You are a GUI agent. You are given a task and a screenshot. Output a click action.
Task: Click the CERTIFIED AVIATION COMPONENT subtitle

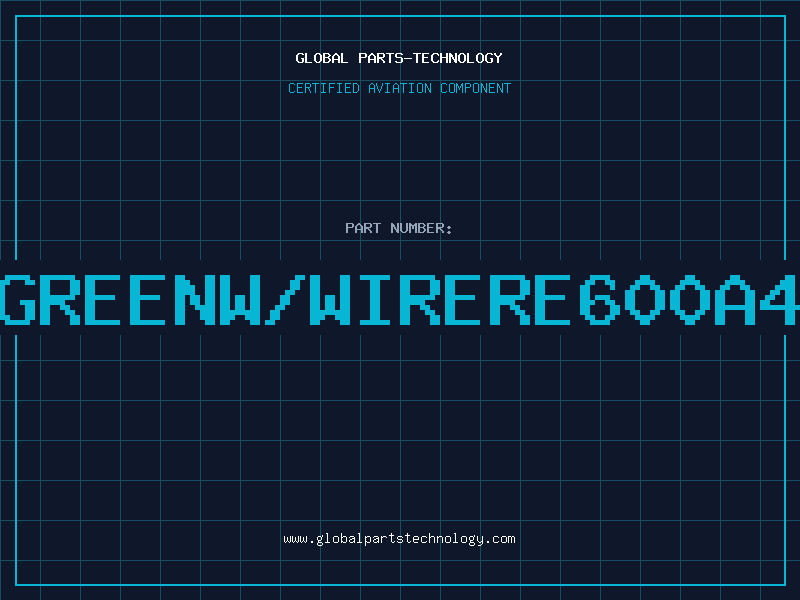(399, 88)
